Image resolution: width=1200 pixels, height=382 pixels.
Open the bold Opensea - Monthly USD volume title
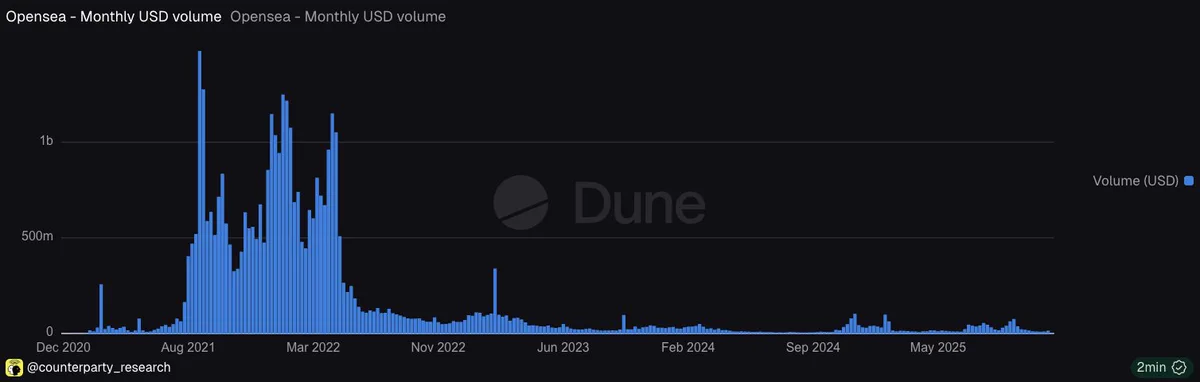point(113,17)
